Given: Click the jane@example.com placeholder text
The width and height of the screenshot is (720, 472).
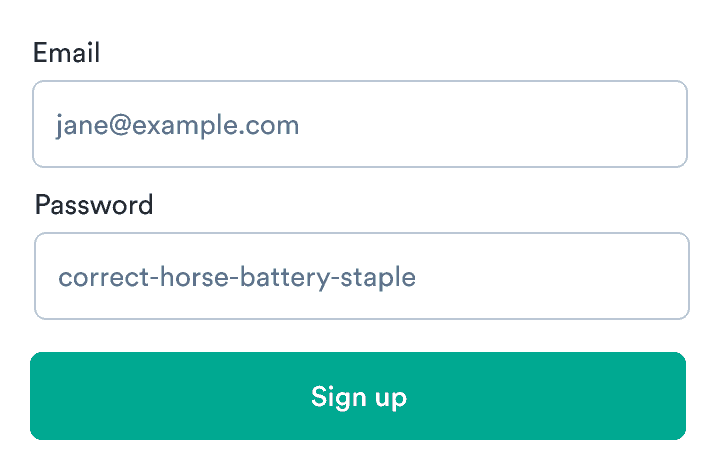Looking at the screenshot, I should point(178,125).
